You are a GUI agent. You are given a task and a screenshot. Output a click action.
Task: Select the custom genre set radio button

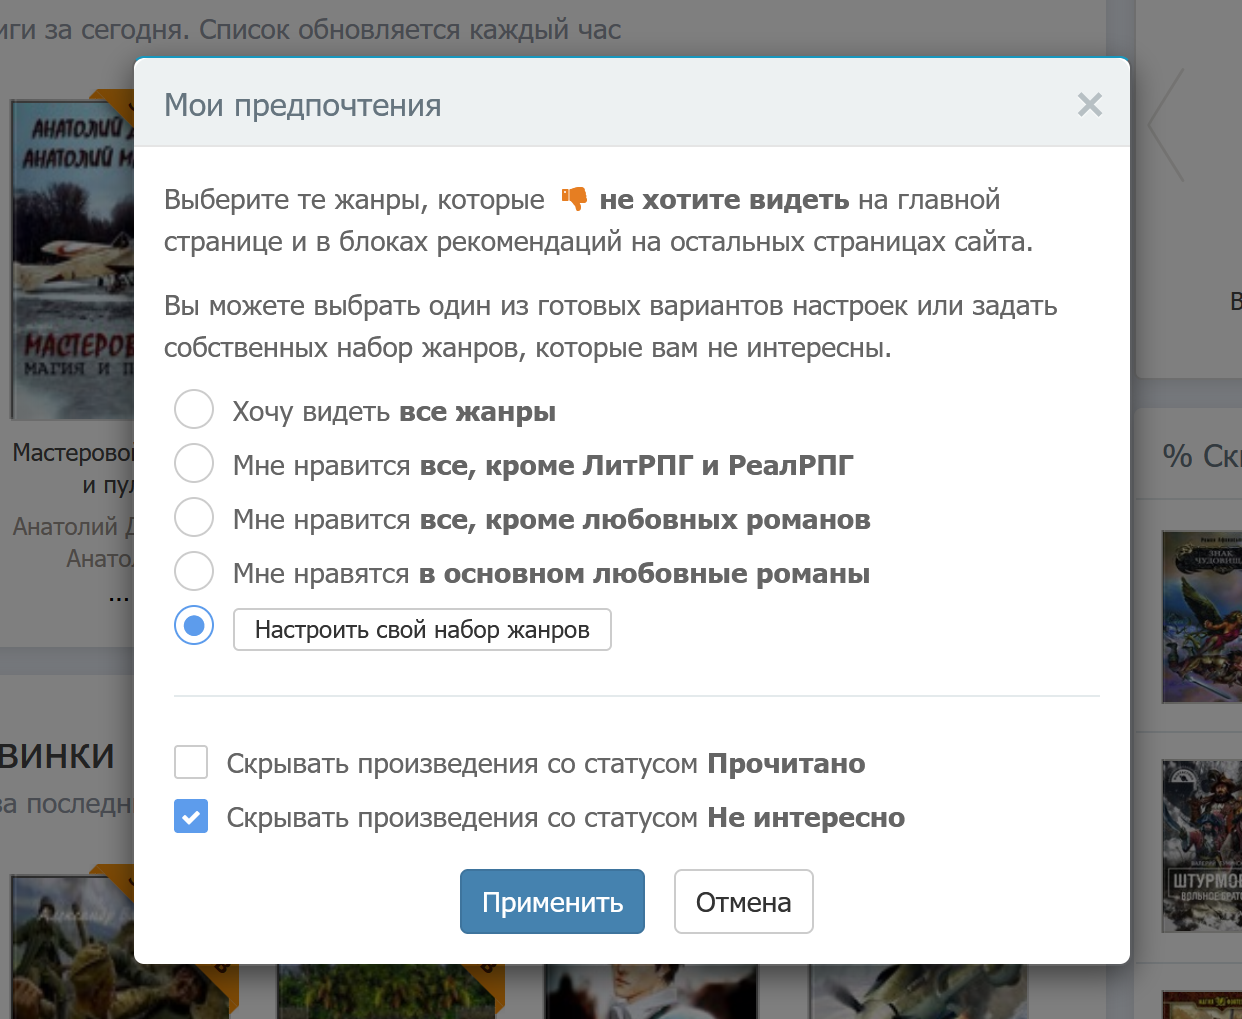click(x=194, y=626)
